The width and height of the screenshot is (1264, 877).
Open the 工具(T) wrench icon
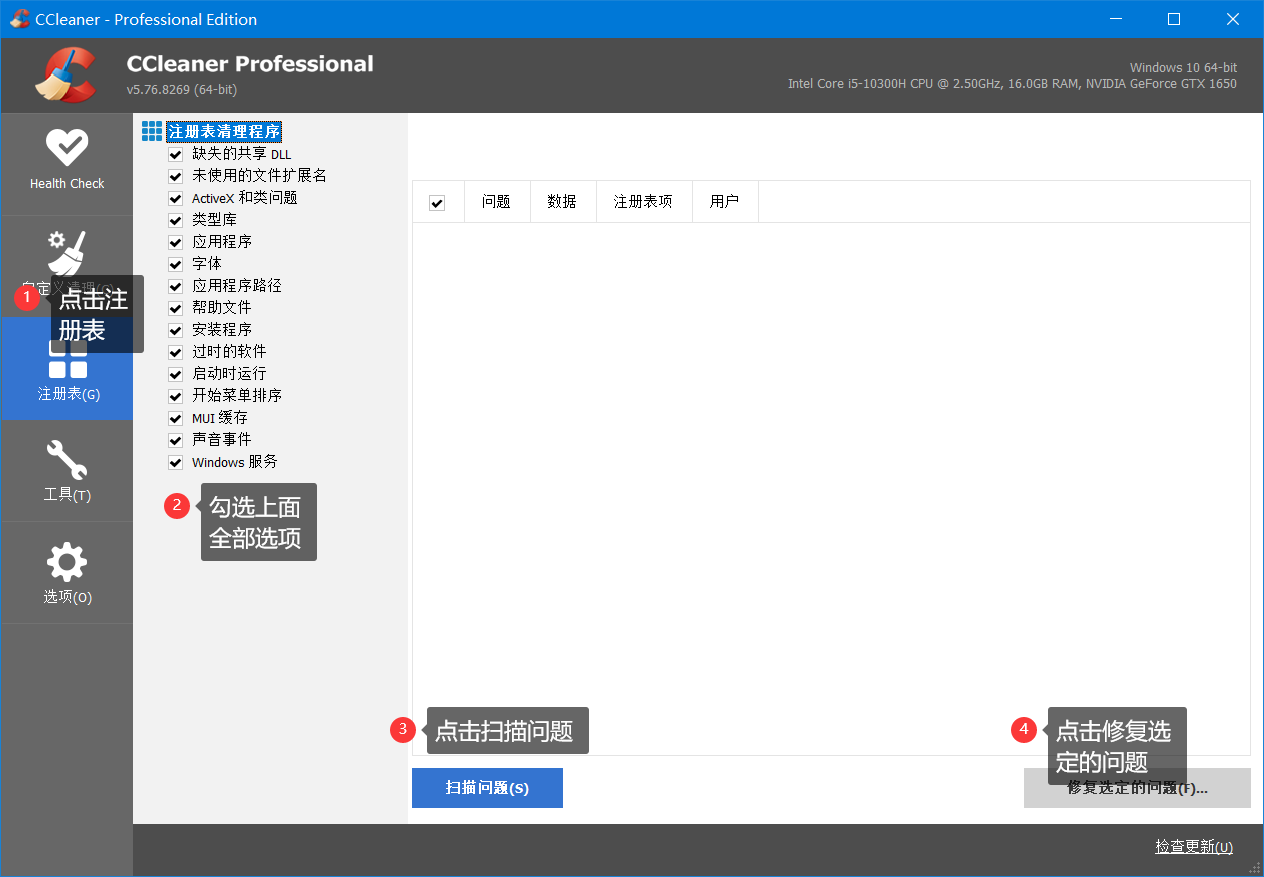click(x=67, y=460)
